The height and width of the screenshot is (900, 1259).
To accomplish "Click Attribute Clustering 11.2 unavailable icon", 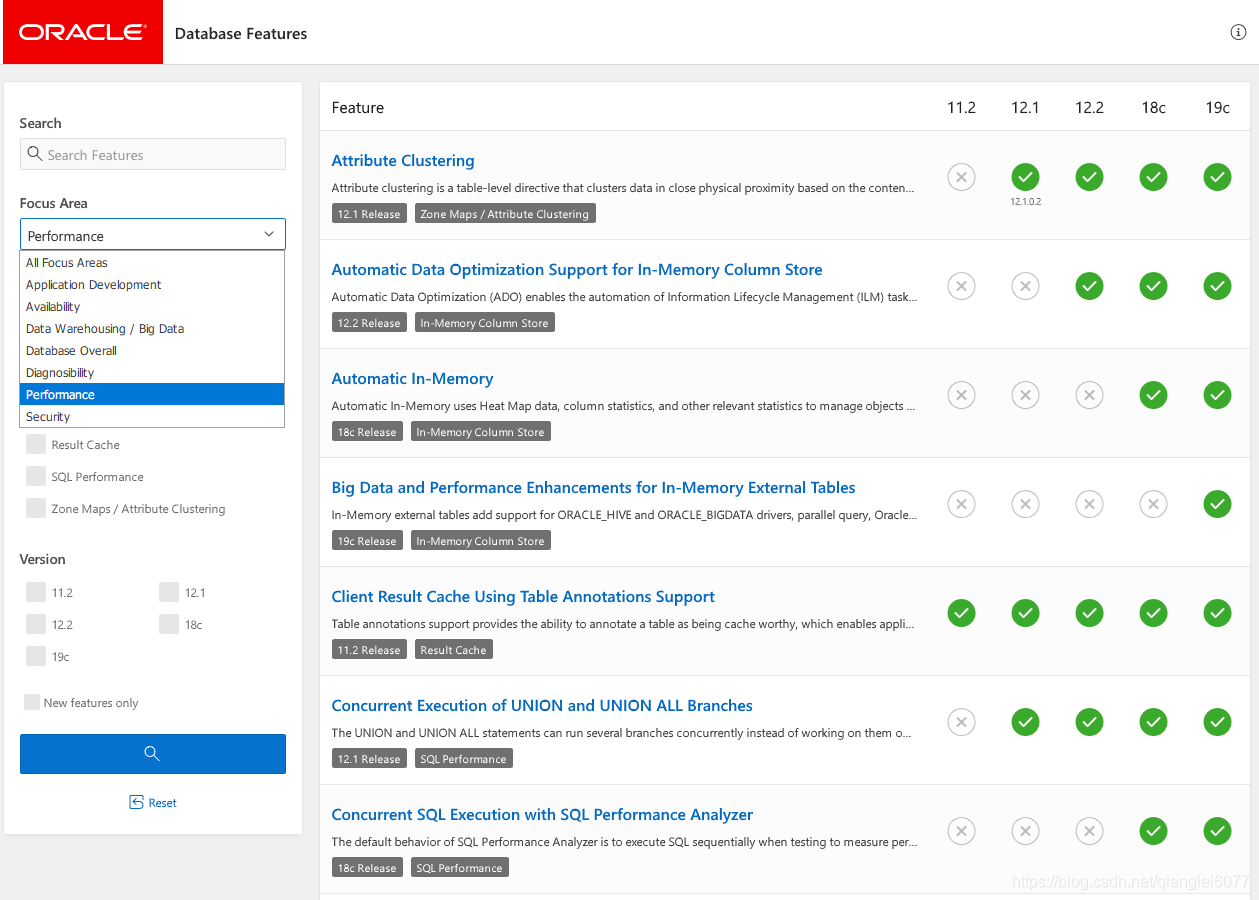I will tap(961, 178).
